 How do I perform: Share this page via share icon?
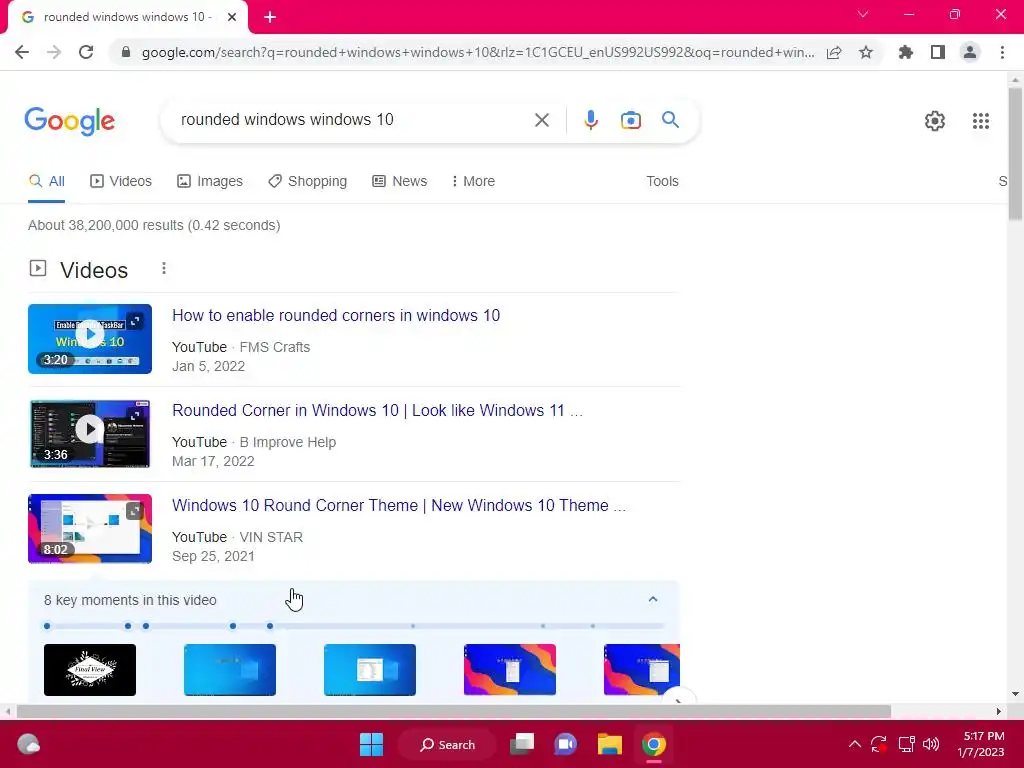coord(834,52)
